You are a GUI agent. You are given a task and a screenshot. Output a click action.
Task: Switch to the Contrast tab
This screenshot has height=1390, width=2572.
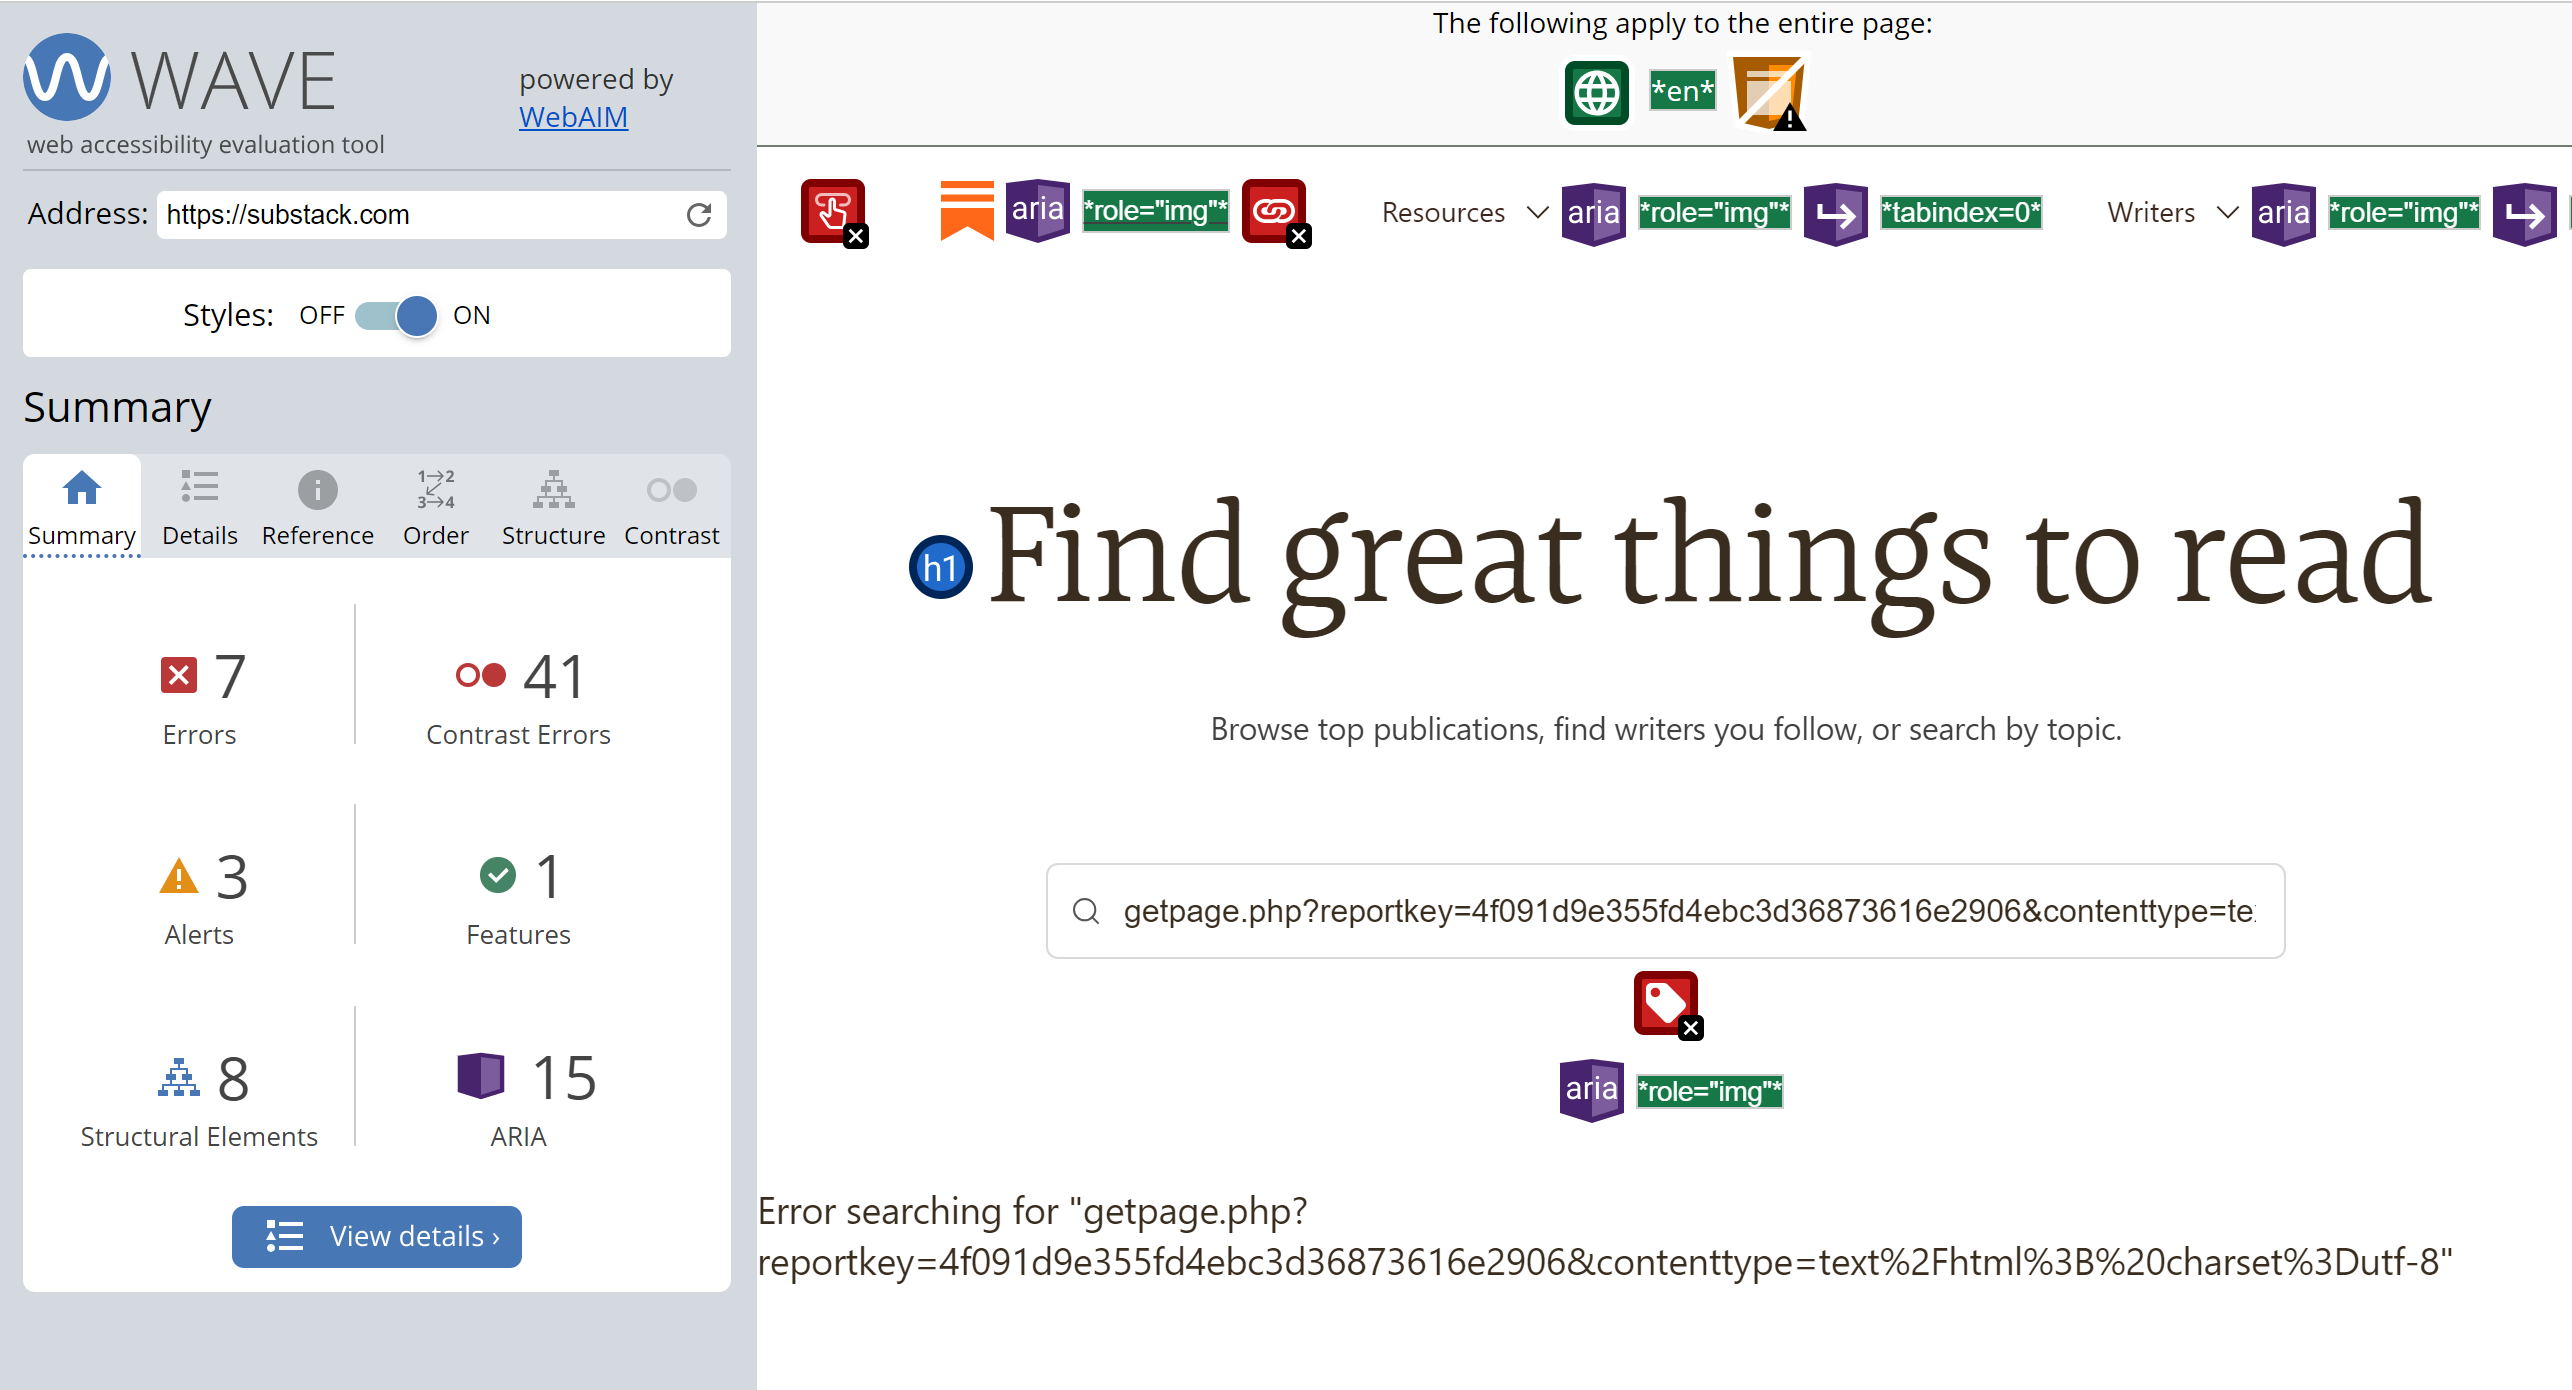[x=672, y=507]
